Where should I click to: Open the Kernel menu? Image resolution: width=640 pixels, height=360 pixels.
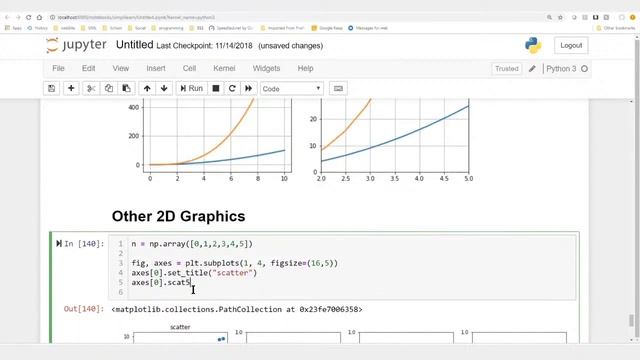(x=224, y=69)
